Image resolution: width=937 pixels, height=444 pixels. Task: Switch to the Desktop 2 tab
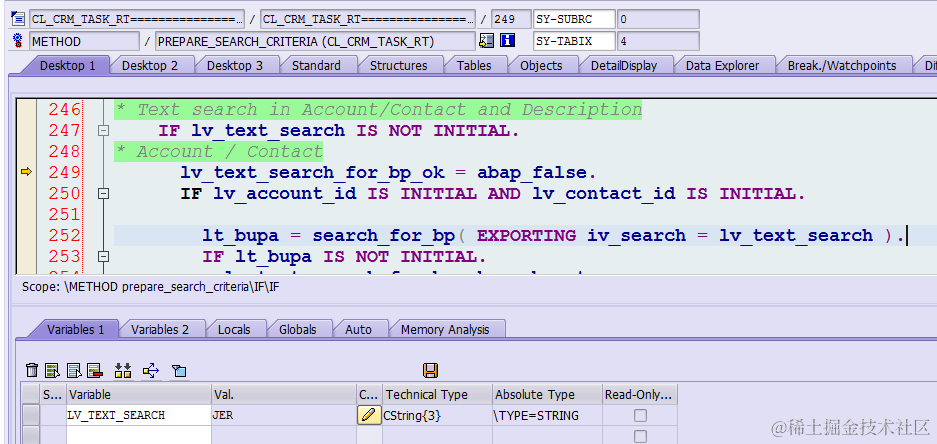click(x=150, y=66)
